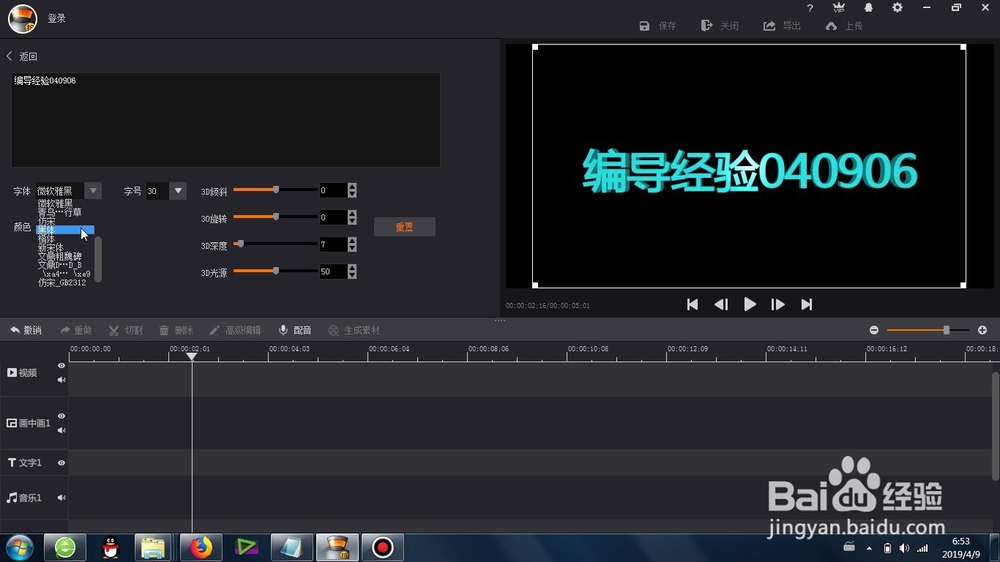Decrease 3D光源 value with down arrow
Viewport: 1000px width, 562px height.
pos(352,275)
